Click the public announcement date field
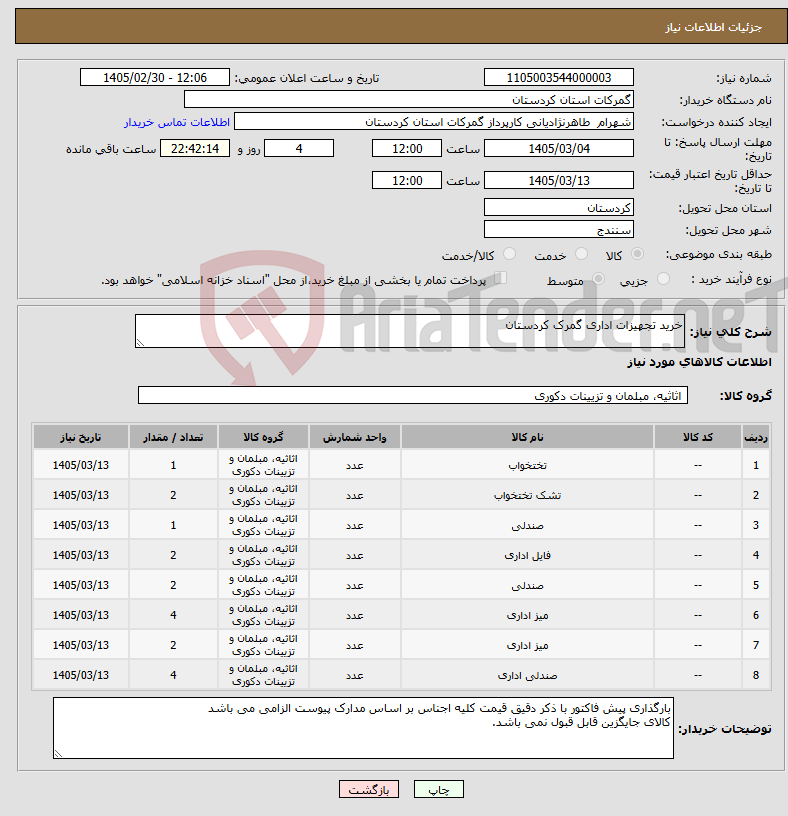The height and width of the screenshot is (816, 788). tap(155, 78)
